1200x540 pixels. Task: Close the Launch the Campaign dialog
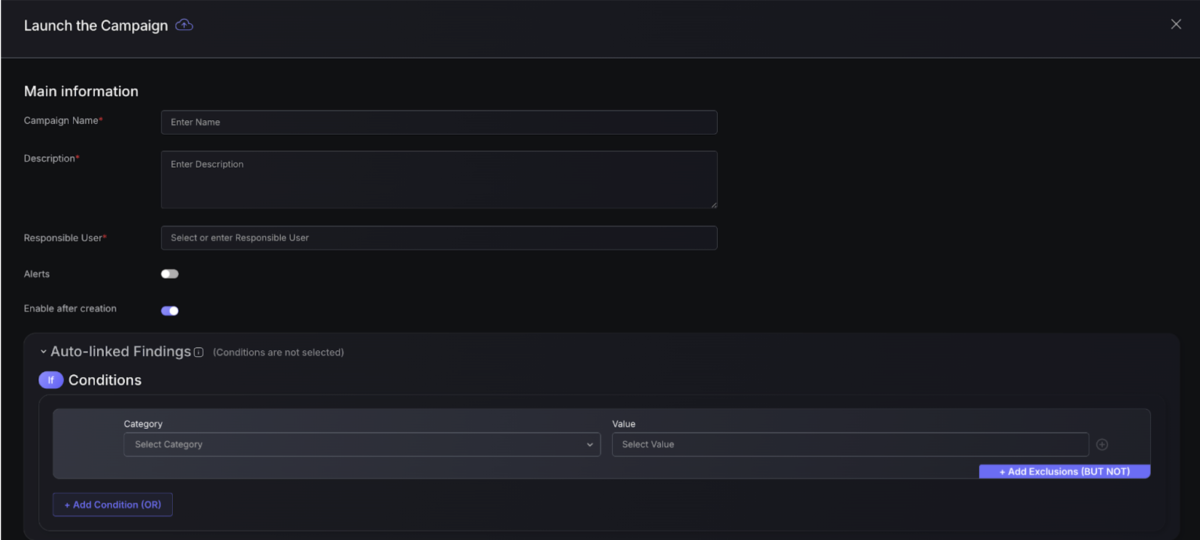click(1176, 24)
